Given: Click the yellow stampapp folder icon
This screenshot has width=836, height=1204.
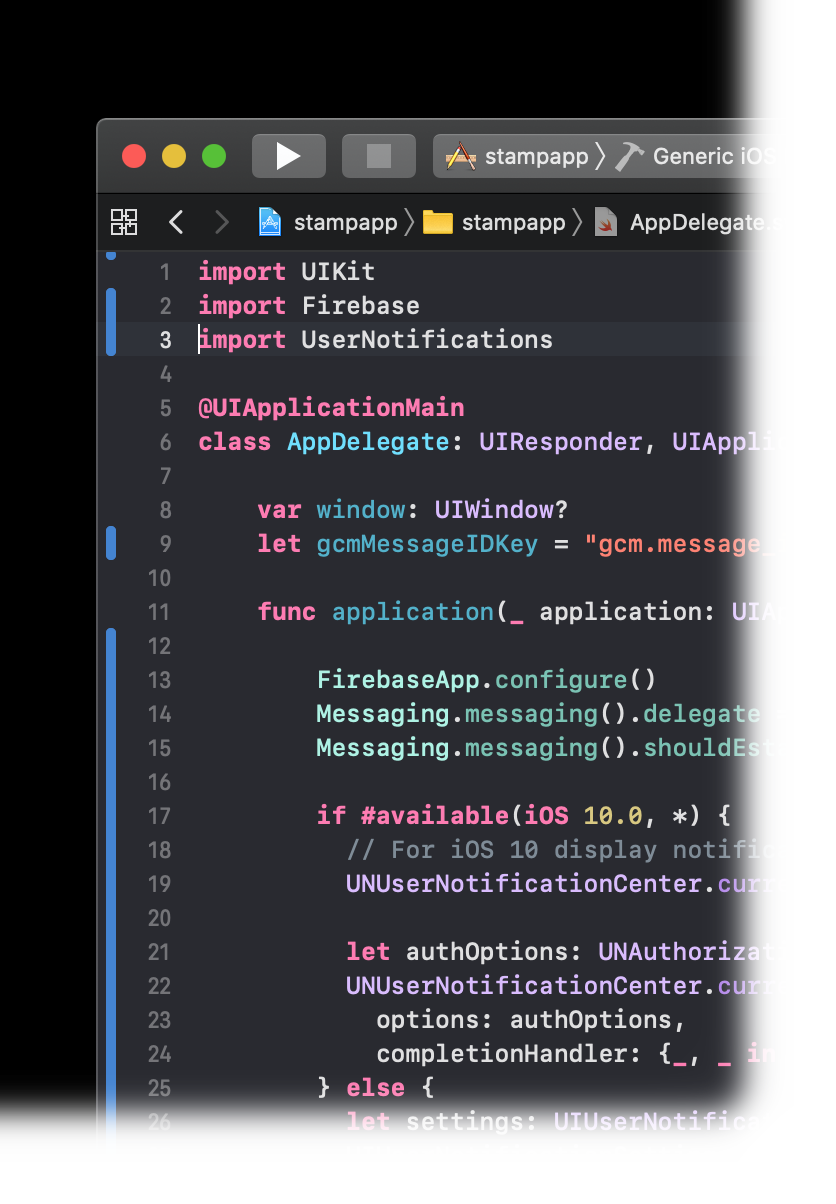Looking at the screenshot, I should click(437, 222).
